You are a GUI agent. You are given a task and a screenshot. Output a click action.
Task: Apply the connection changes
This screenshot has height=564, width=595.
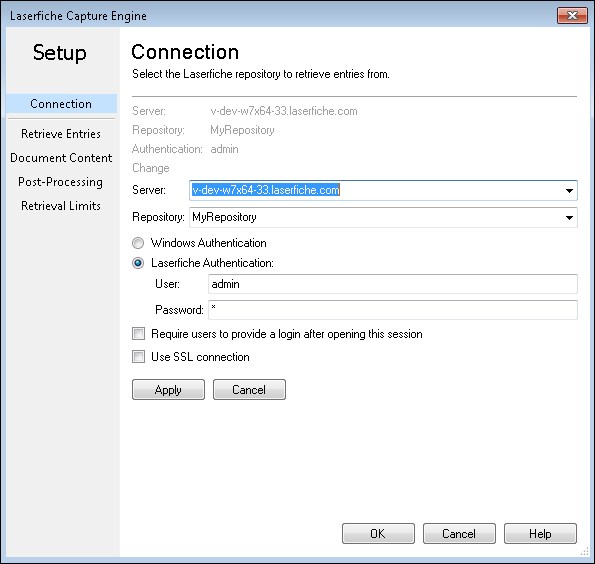click(x=168, y=389)
